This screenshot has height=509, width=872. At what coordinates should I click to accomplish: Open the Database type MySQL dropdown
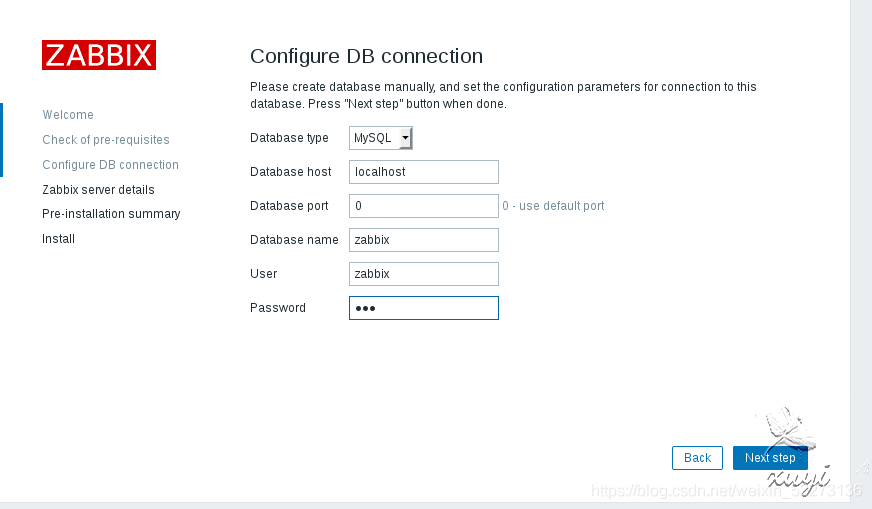coord(381,138)
